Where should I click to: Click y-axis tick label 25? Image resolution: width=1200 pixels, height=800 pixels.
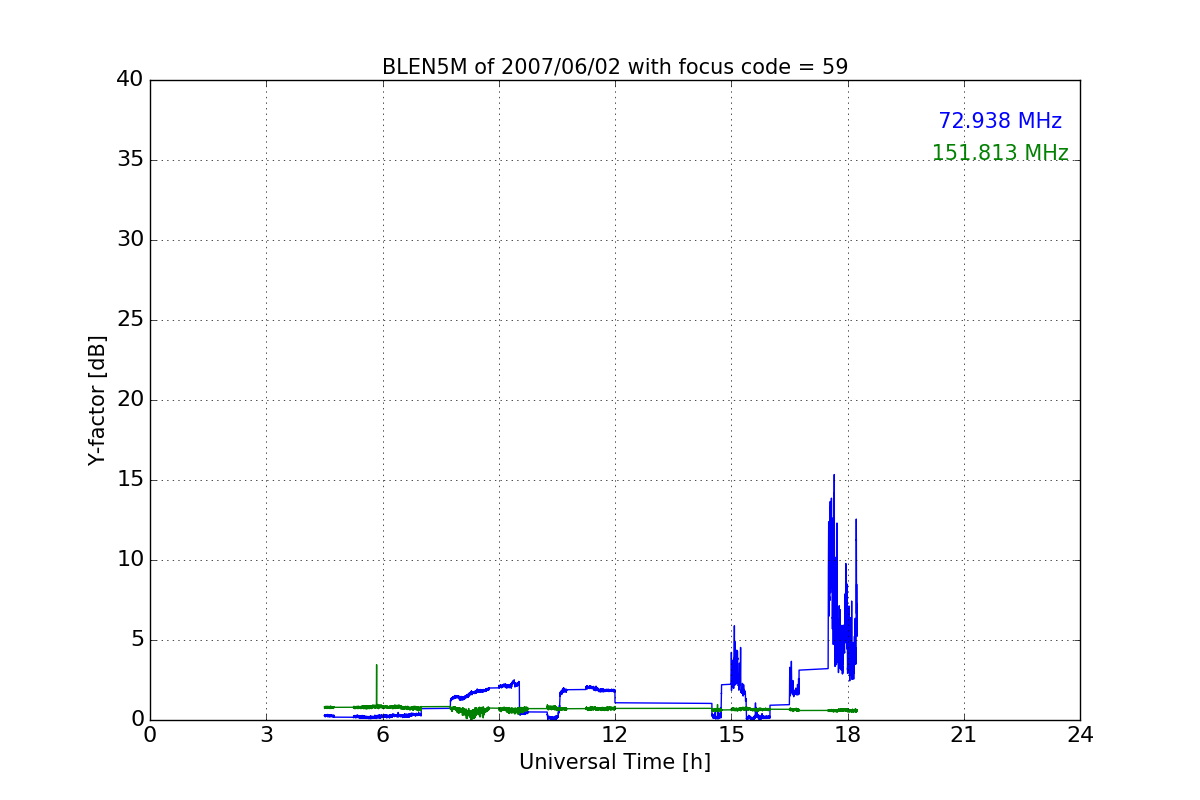coord(129,320)
